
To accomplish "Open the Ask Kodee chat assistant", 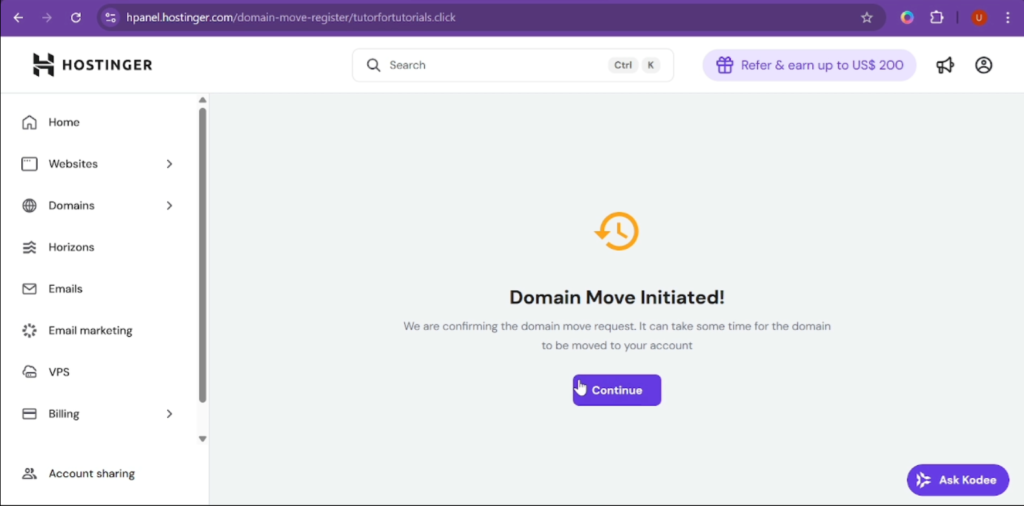I will coord(956,480).
